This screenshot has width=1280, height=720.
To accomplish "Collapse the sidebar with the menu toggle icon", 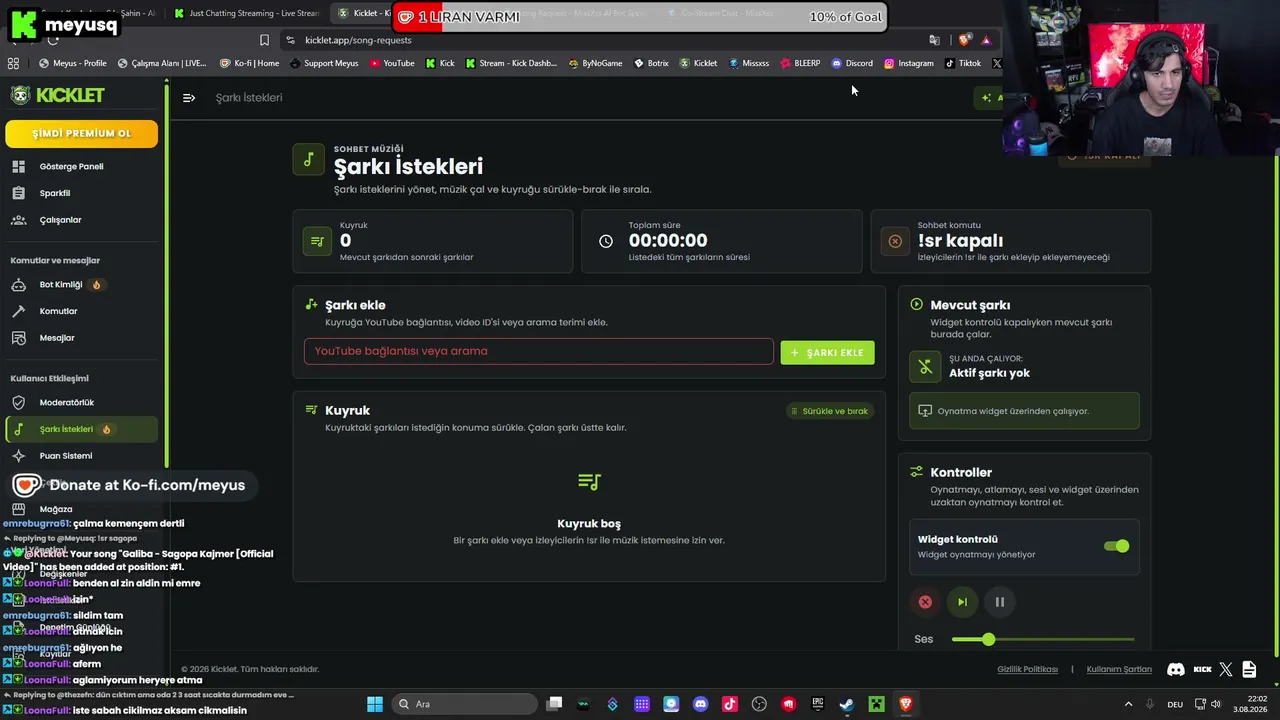I will [x=189, y=98].
